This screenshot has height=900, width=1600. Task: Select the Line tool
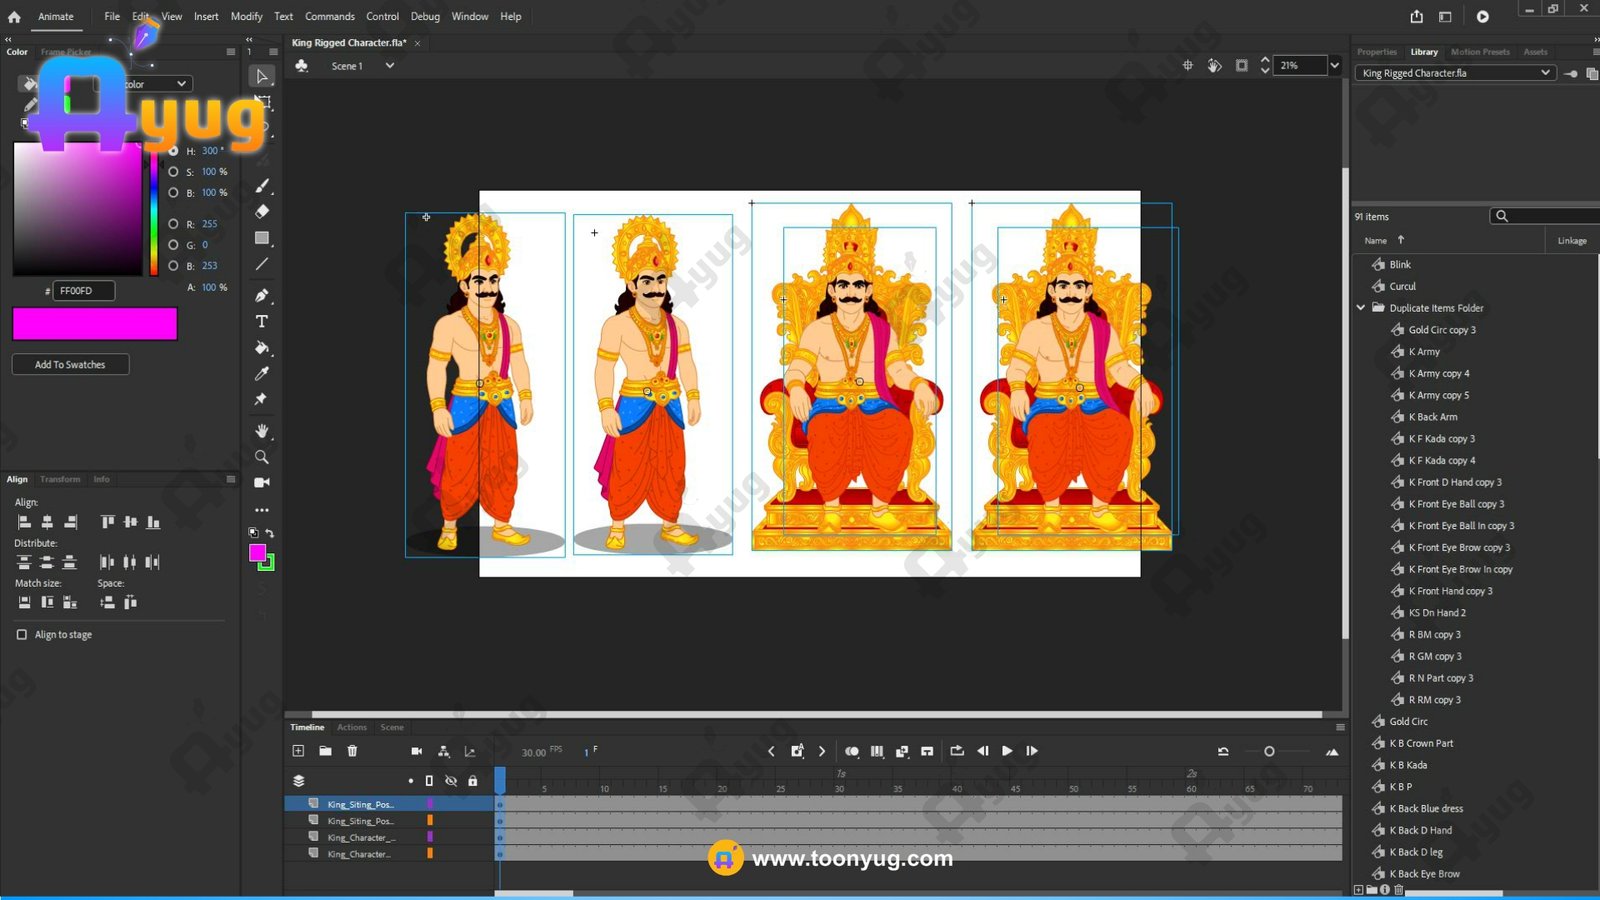pyautogui.click(x=262, y=264)
